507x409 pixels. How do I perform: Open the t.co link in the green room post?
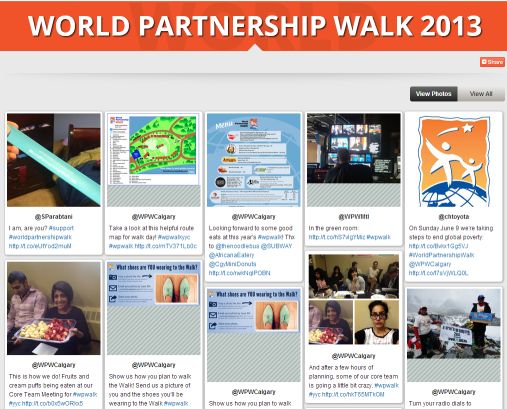tap(336, 237)
